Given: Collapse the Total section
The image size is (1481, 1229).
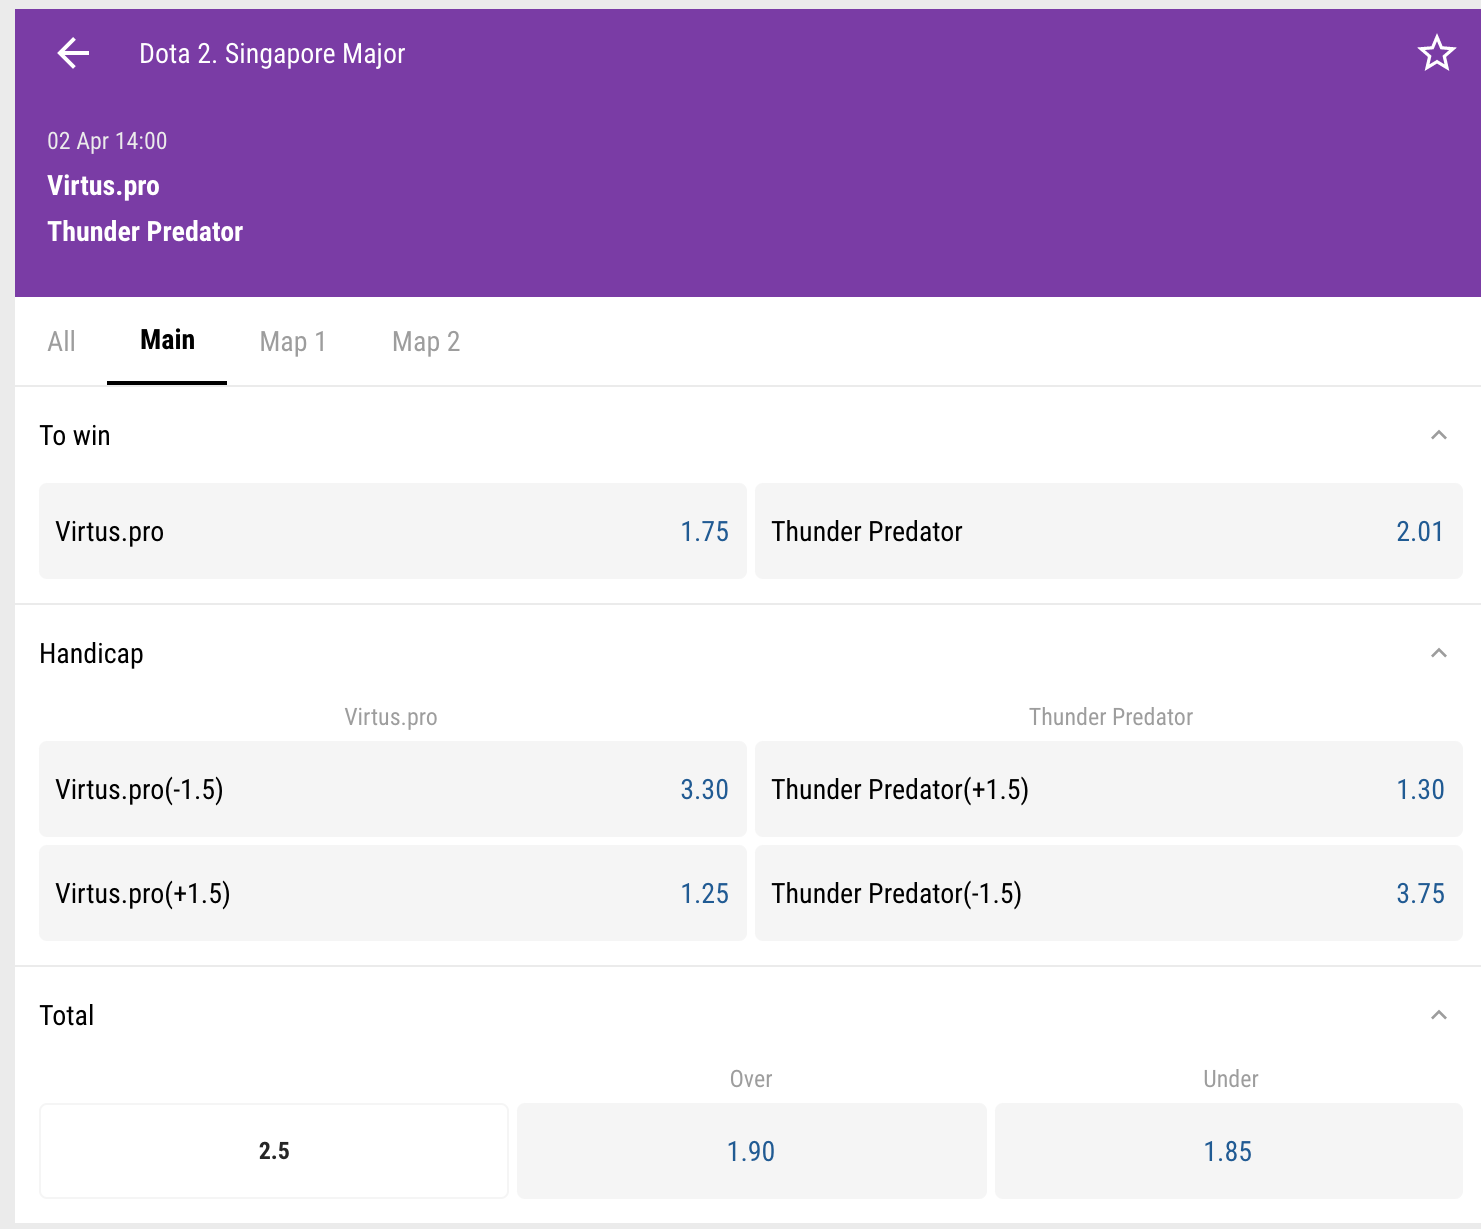Looking at the screenshot, I should 1439,1015.
